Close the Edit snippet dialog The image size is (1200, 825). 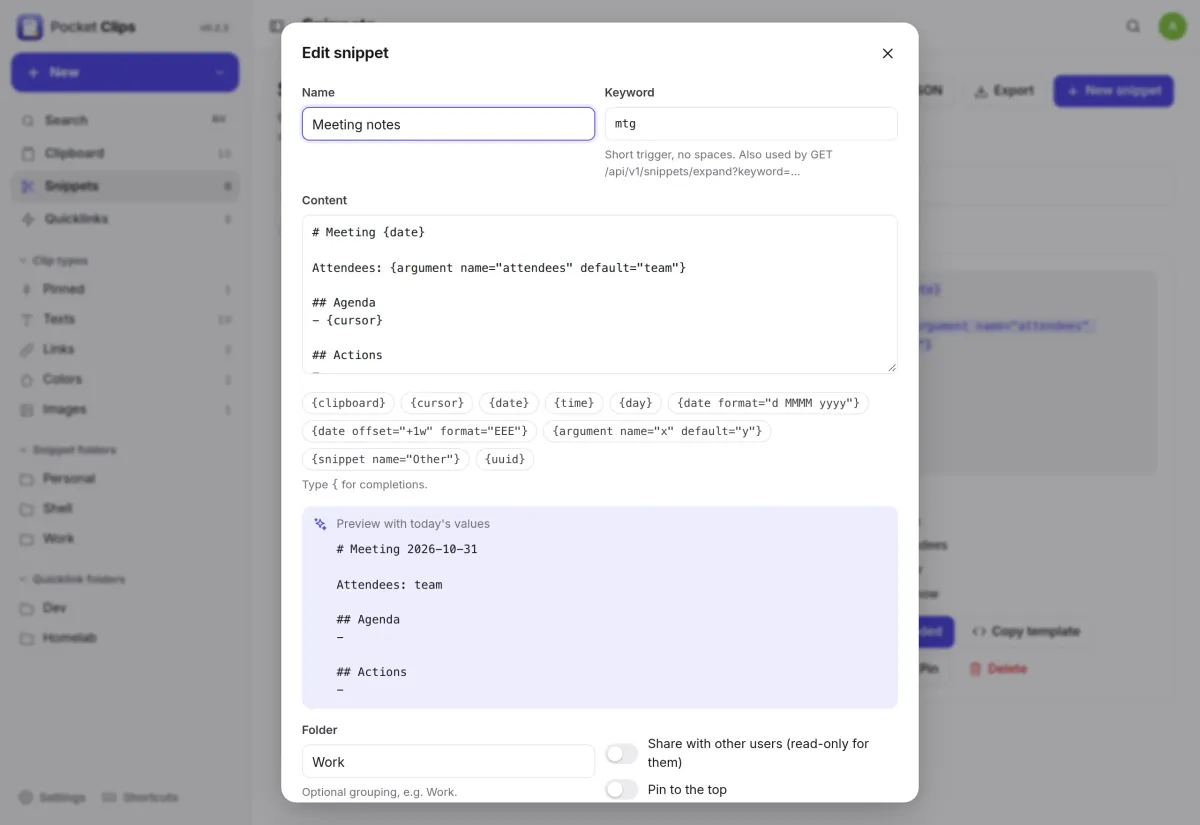coord(887,54)
